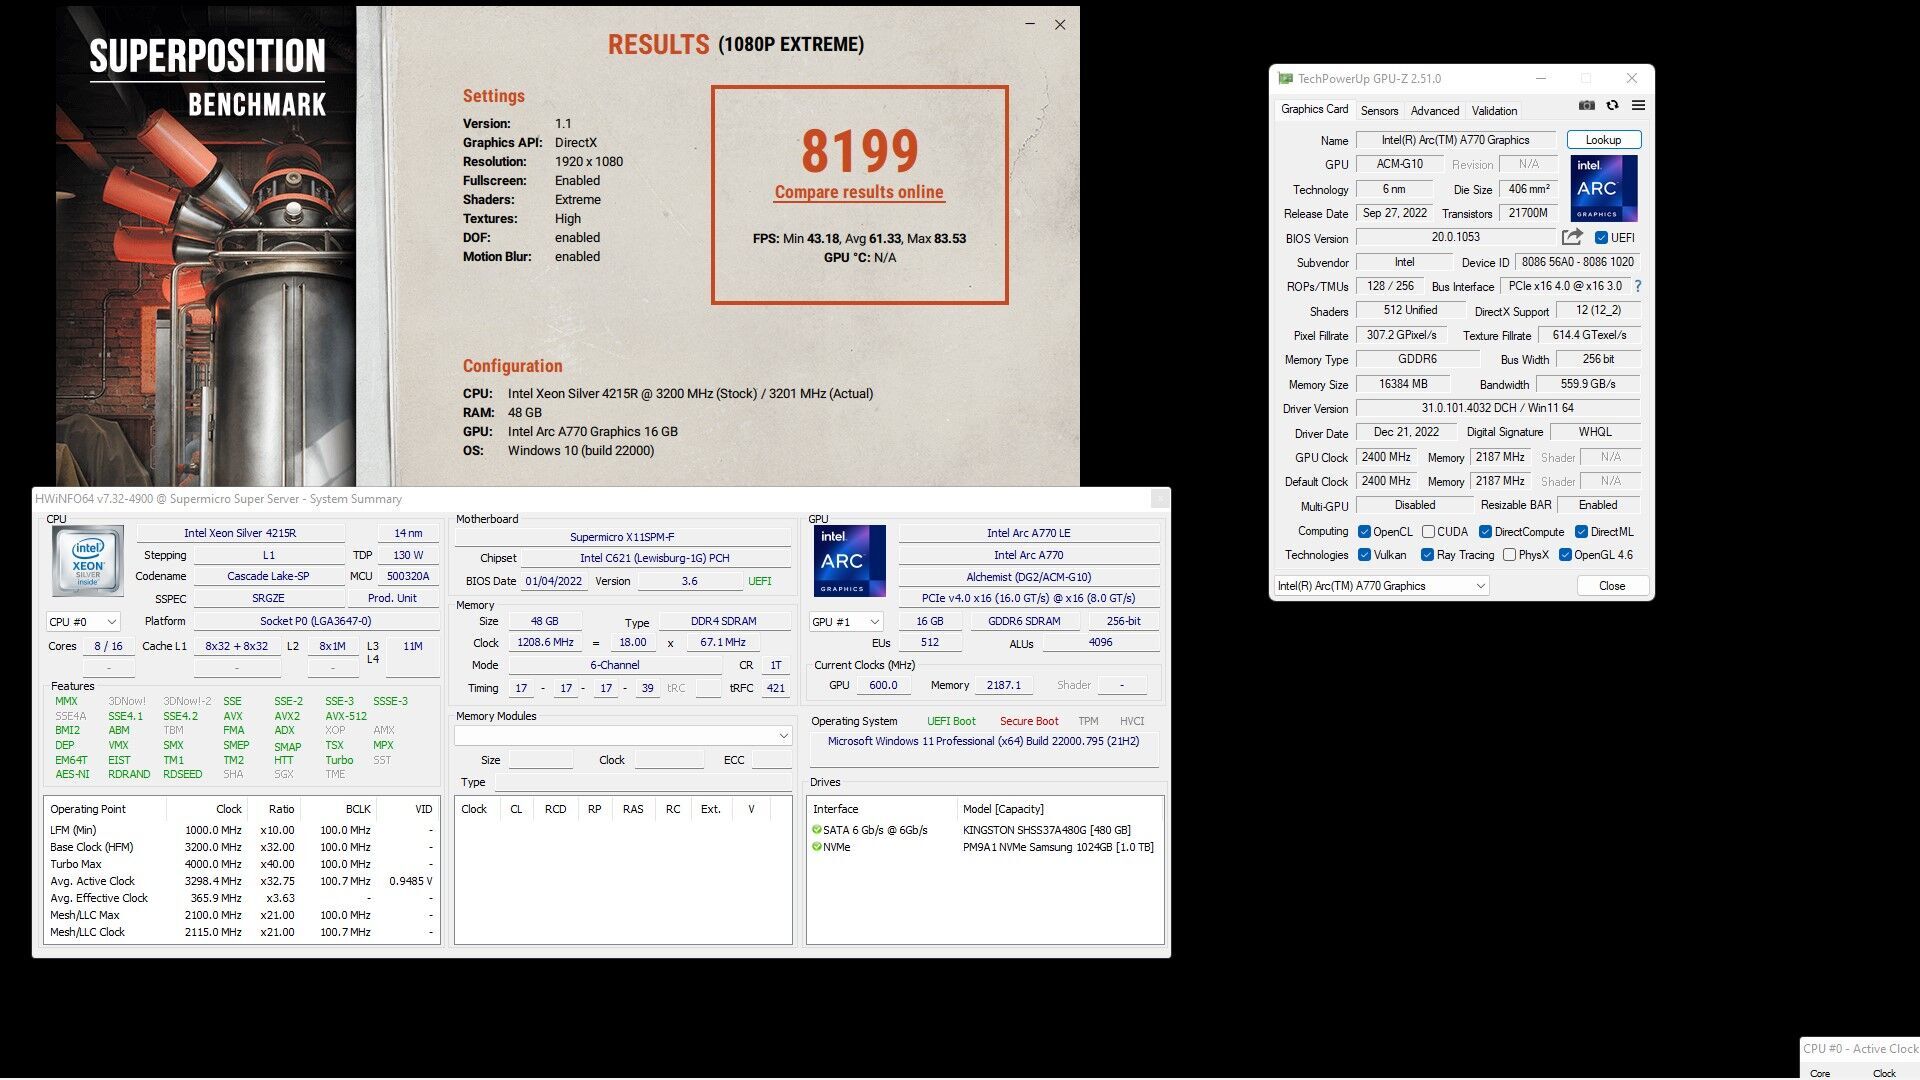1920x1080 pixels.
Task: Click the Resizable BAR Enabled field
Action: (x=1597, y=505)
